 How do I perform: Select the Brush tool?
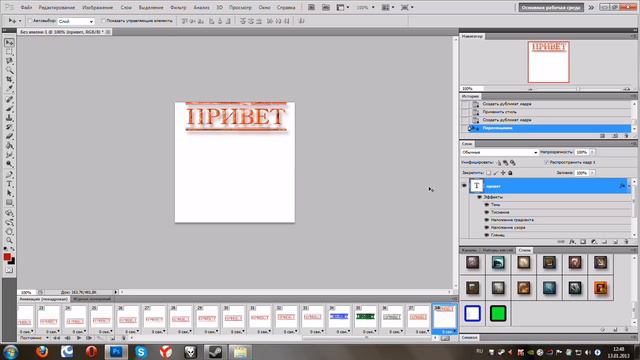coord(9,109)
